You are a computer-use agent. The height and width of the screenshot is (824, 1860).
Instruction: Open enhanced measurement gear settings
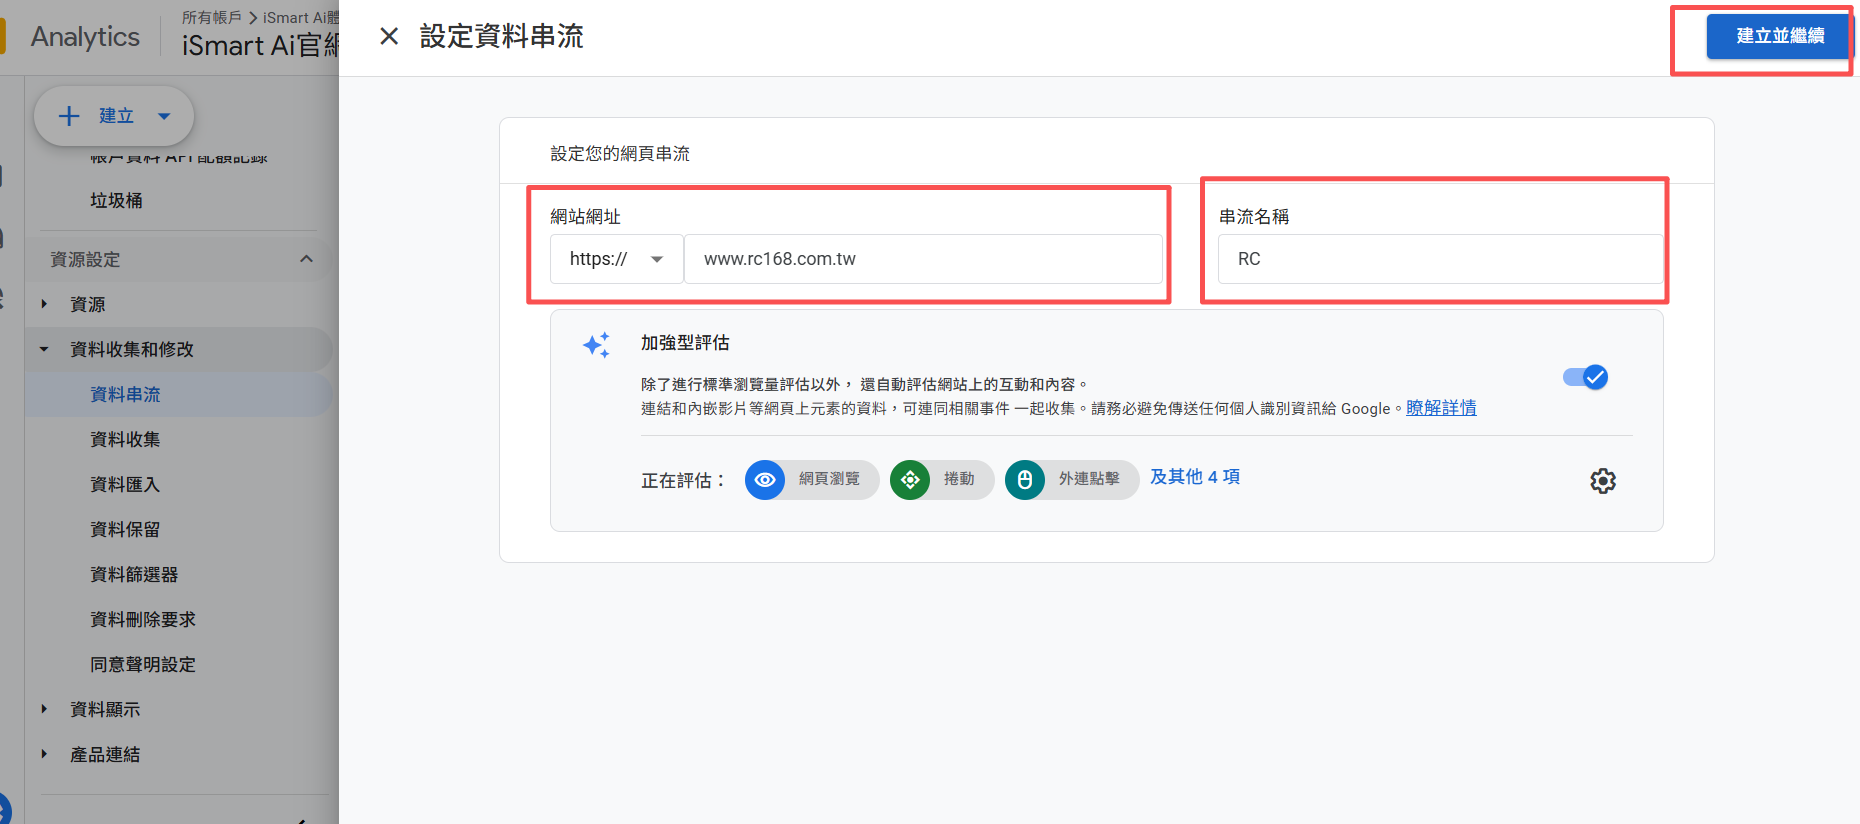(1602, 481)
